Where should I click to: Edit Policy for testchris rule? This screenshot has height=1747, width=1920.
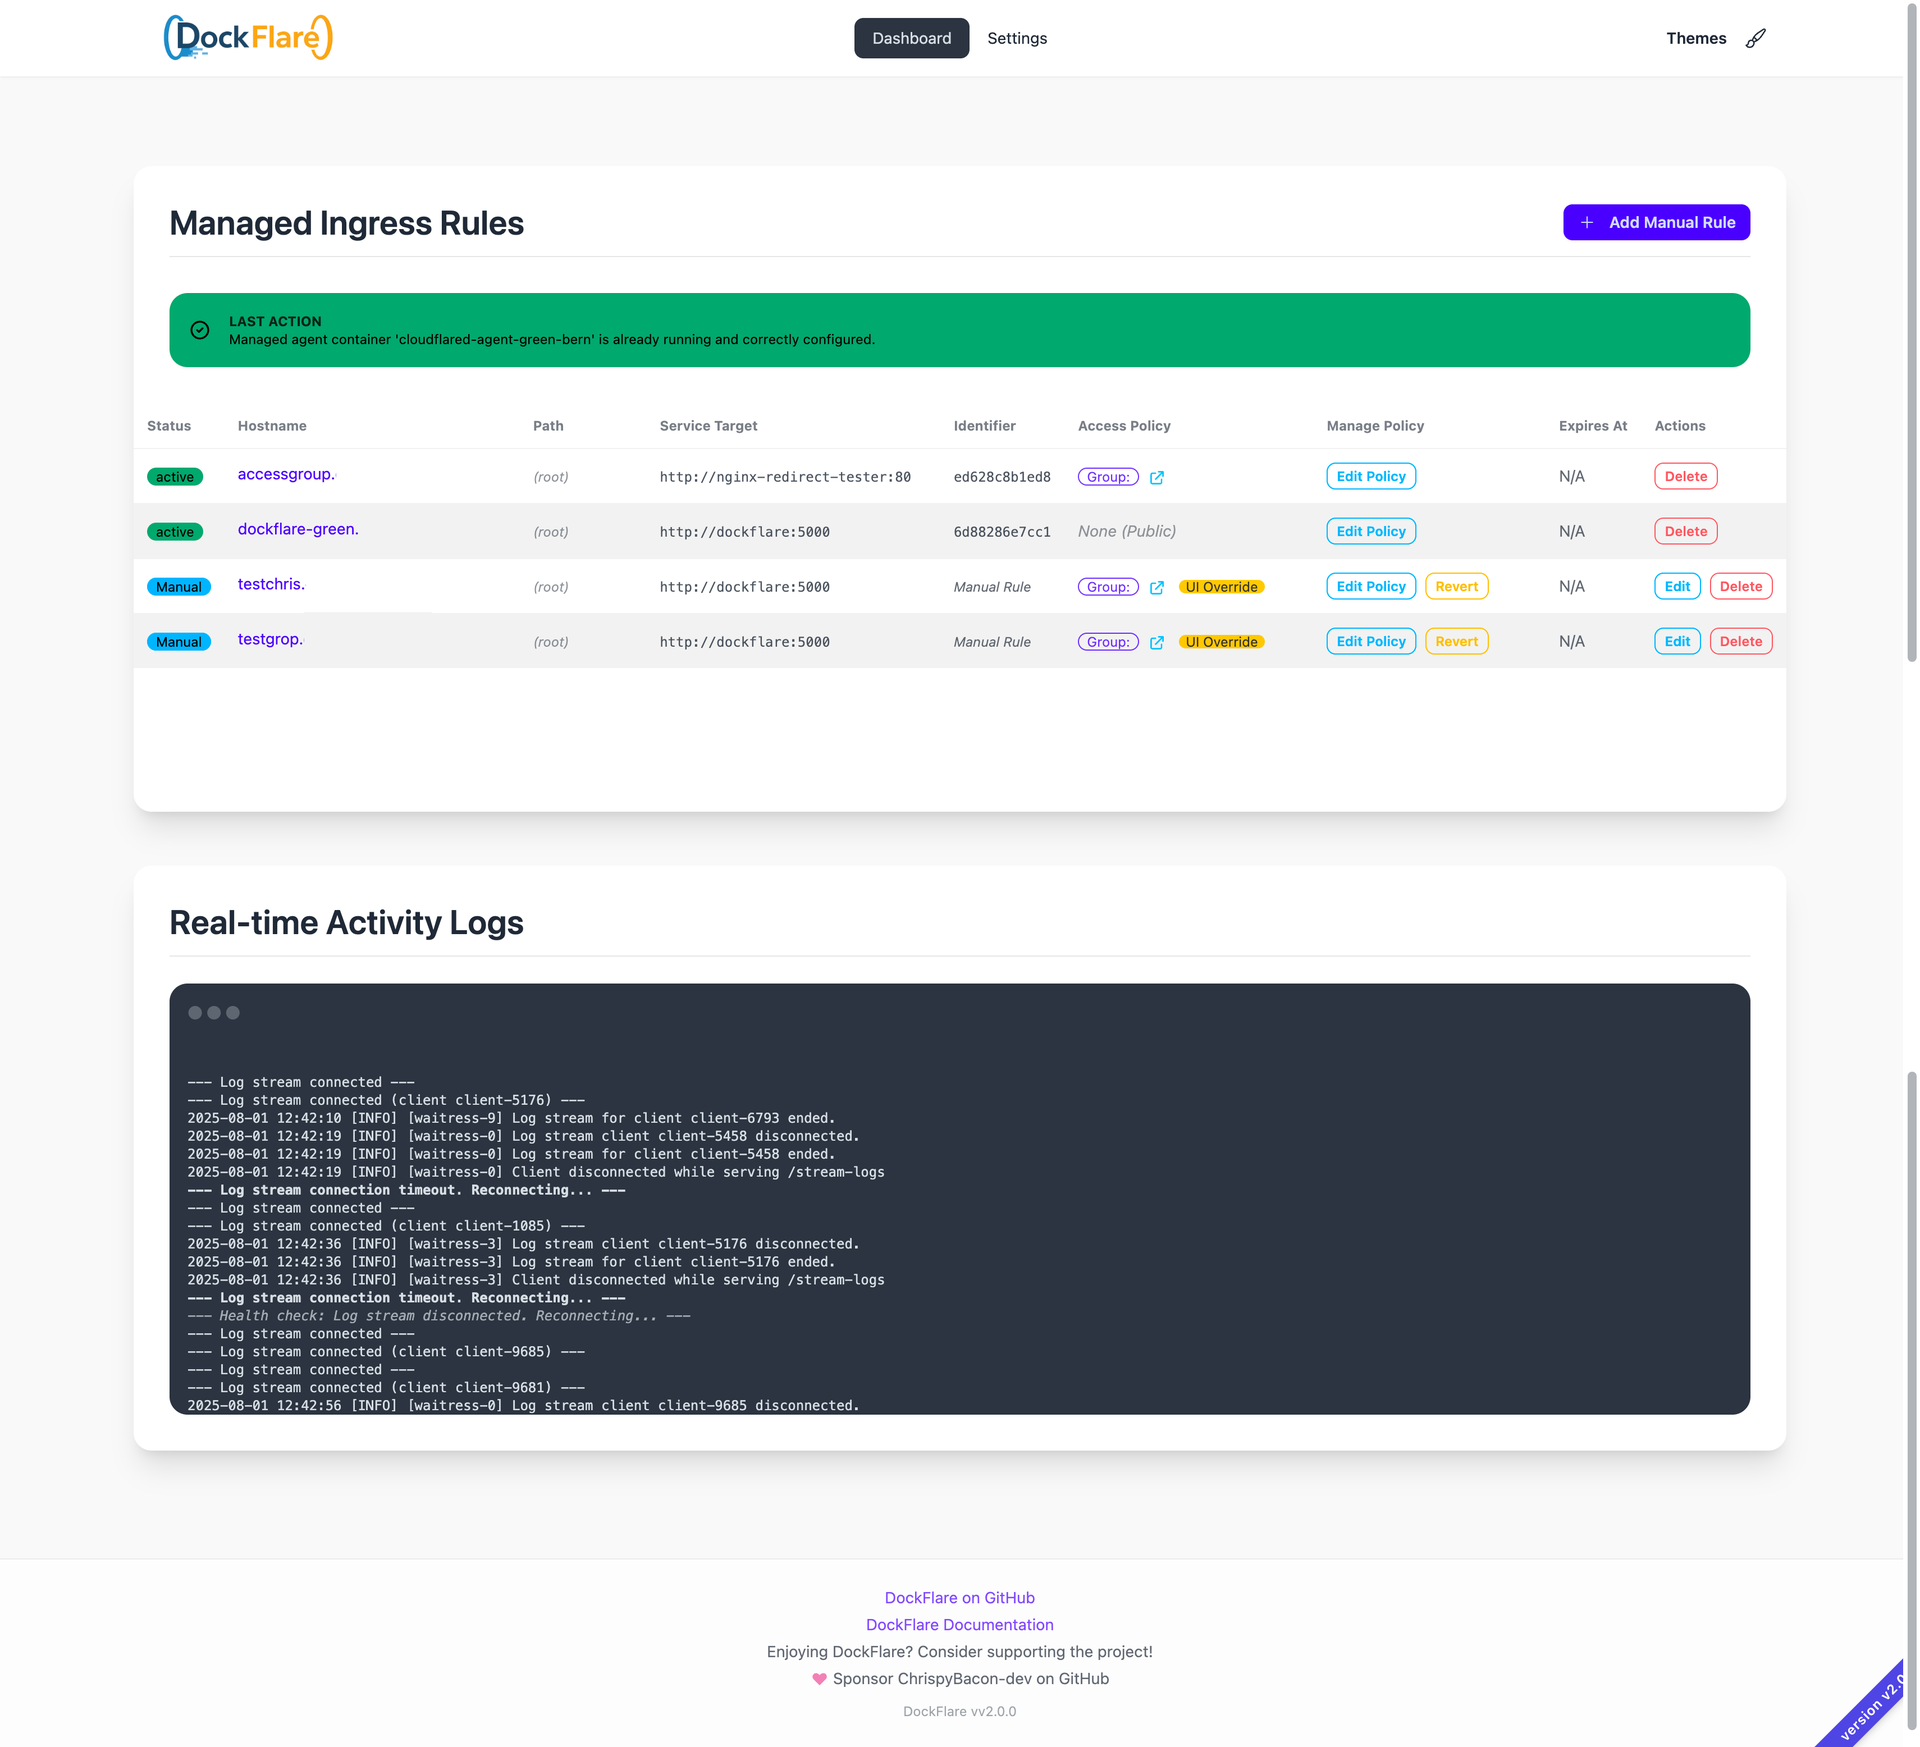coord(1371,586)
